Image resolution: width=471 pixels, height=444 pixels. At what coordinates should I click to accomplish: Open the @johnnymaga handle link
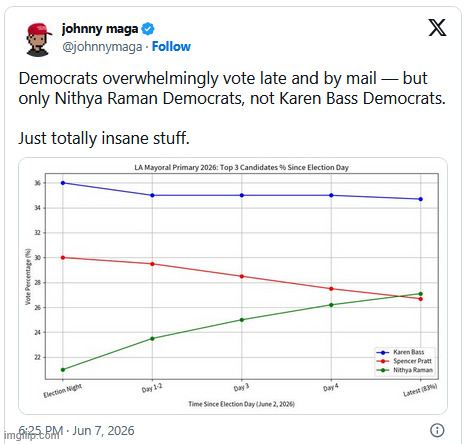[102, 47]
